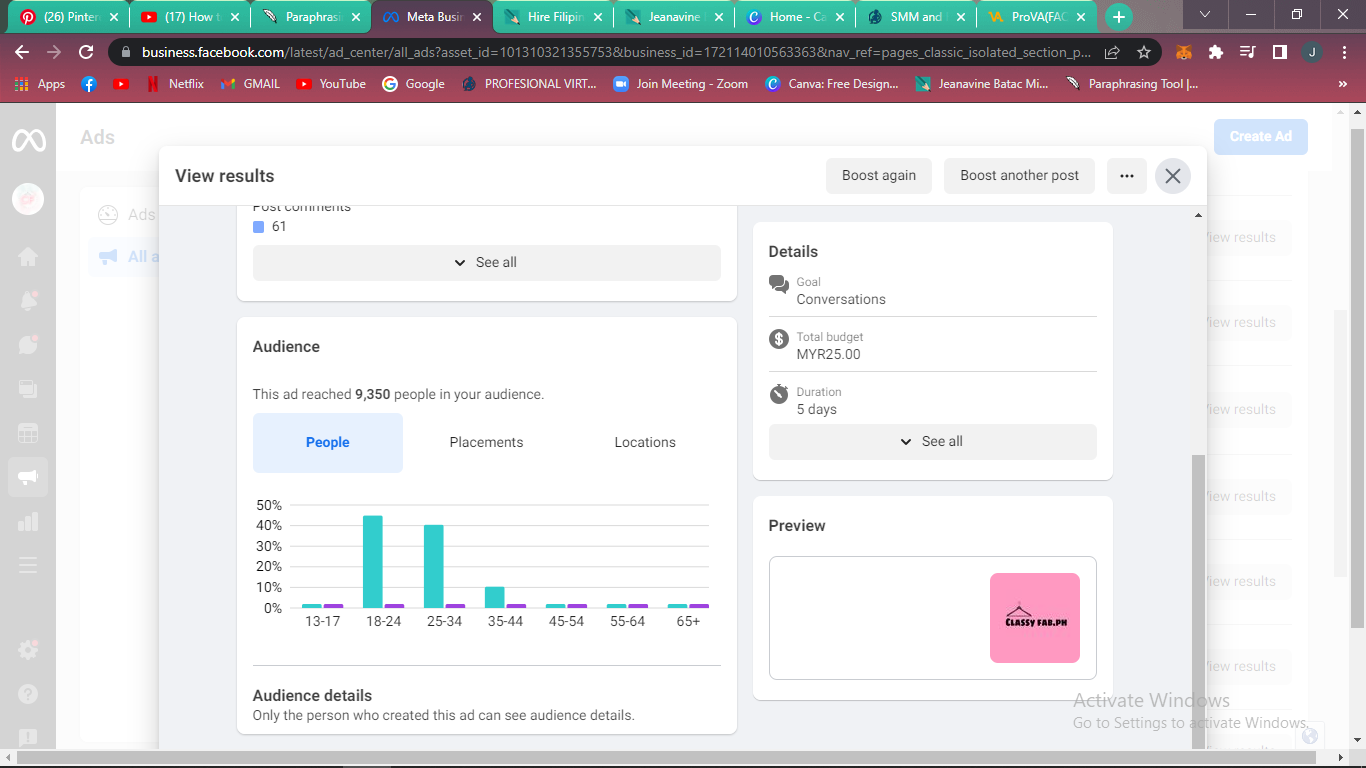1366x768 pixels.
Task: Switch to the Locations tab
Action: pyautogui.click(x=645, y=443)
